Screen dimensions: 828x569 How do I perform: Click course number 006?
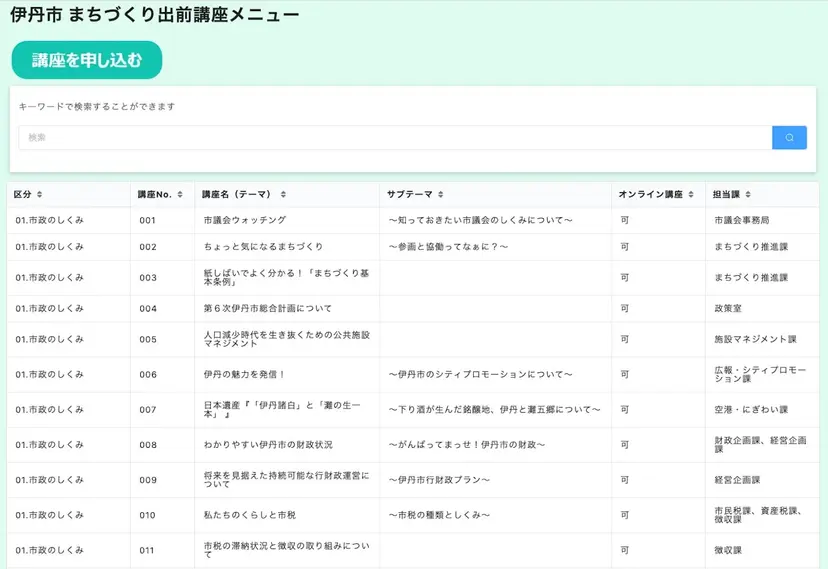coord(148,374)
